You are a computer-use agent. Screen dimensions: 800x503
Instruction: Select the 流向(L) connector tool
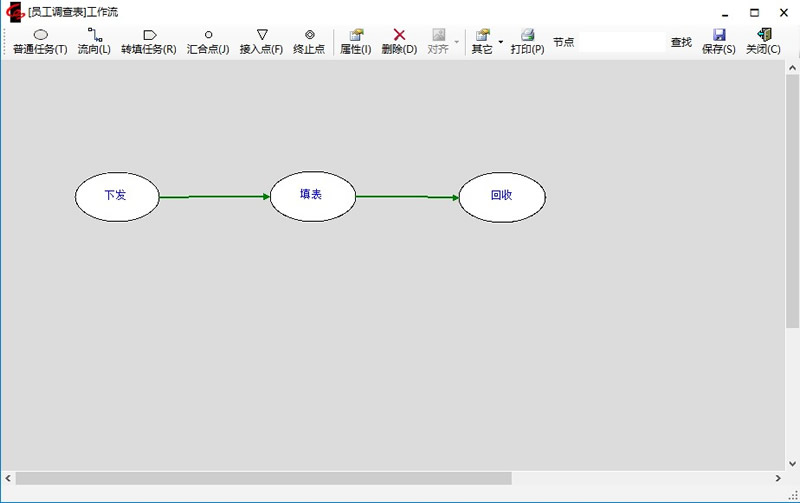(94, 41)
